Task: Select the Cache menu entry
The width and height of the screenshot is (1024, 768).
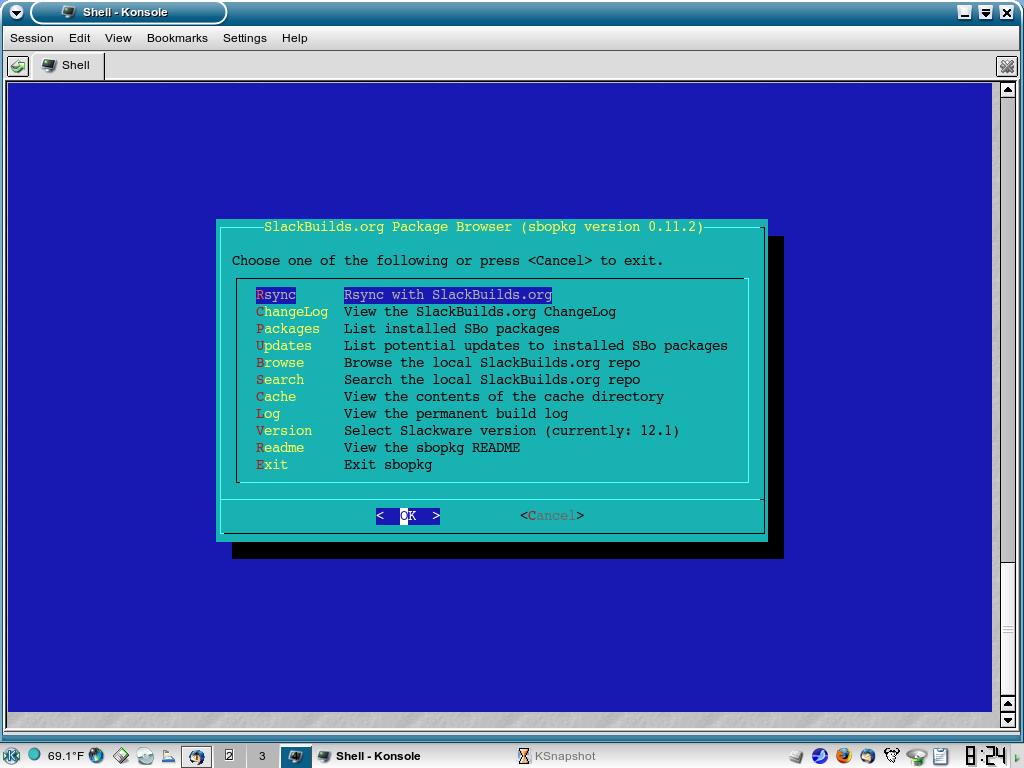Action: click(276, 396)
